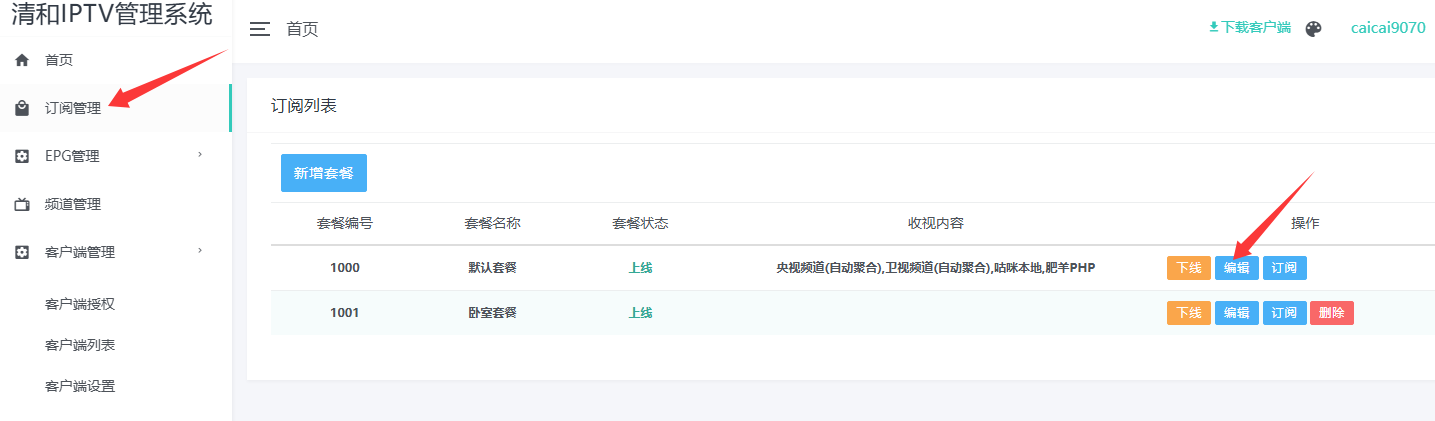Screen dimensions: 1435x421
Task: Click the shopping bag icon for 订阅管理
Action: pos(22,108)
